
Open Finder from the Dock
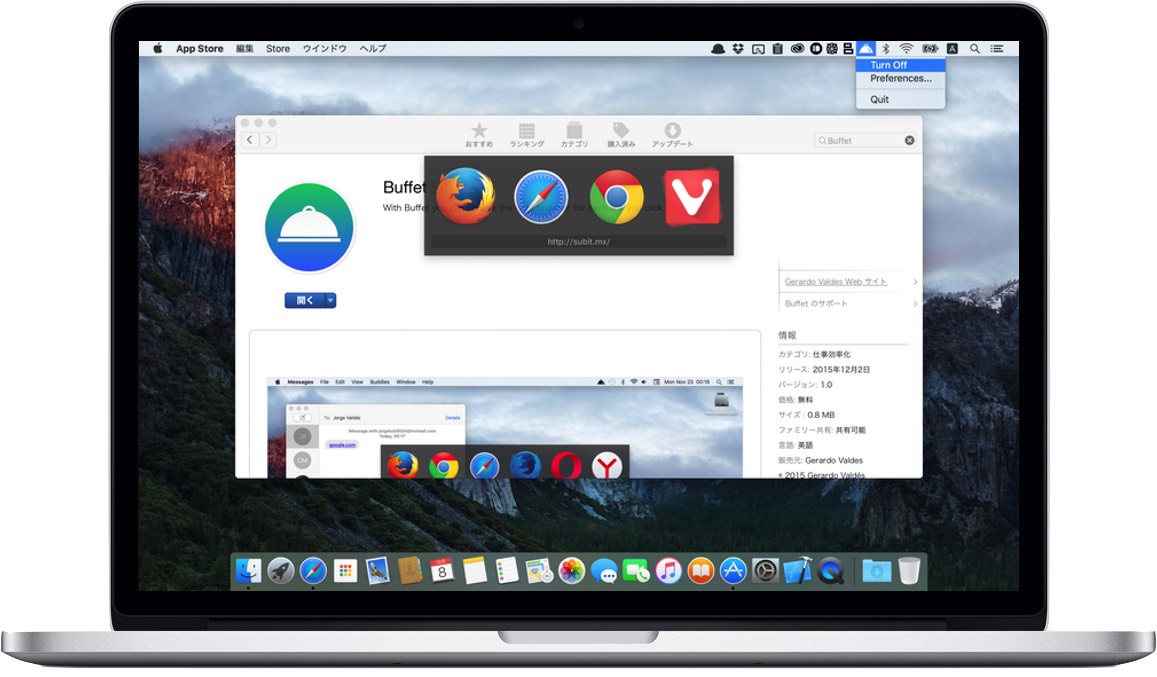point(248,571)
